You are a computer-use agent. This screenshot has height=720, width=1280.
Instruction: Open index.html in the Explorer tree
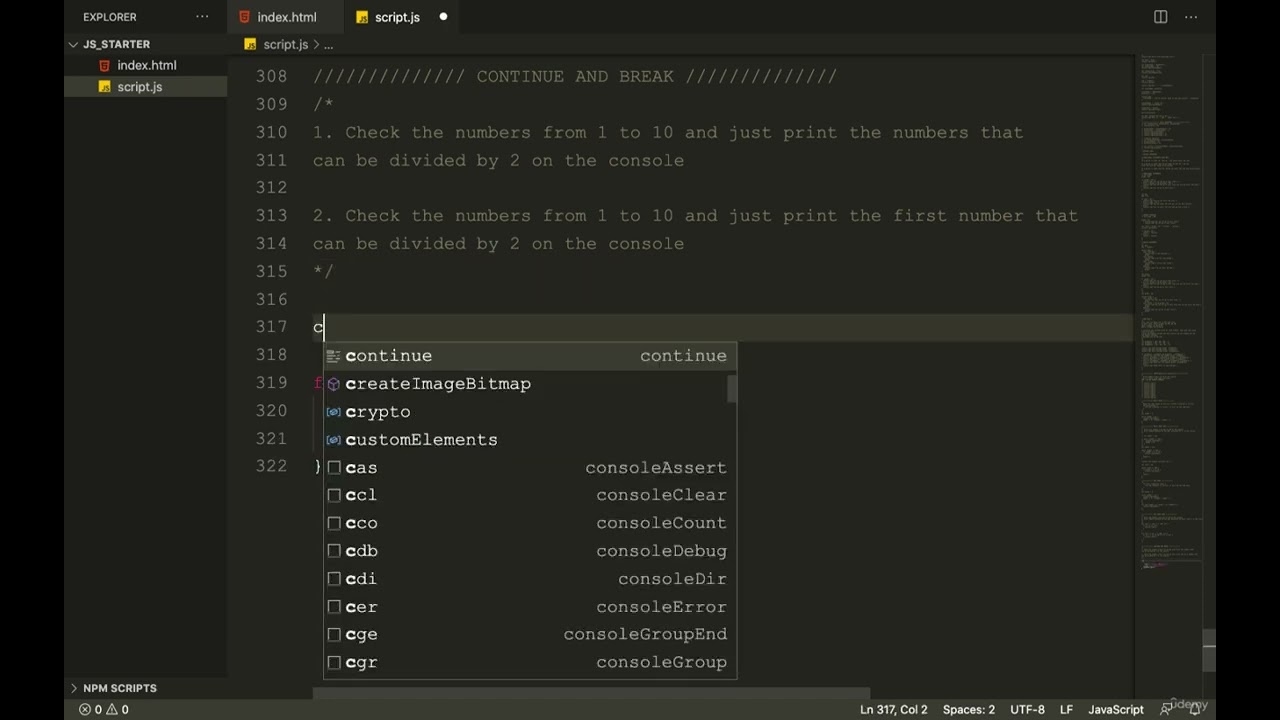tap(146, 65)
